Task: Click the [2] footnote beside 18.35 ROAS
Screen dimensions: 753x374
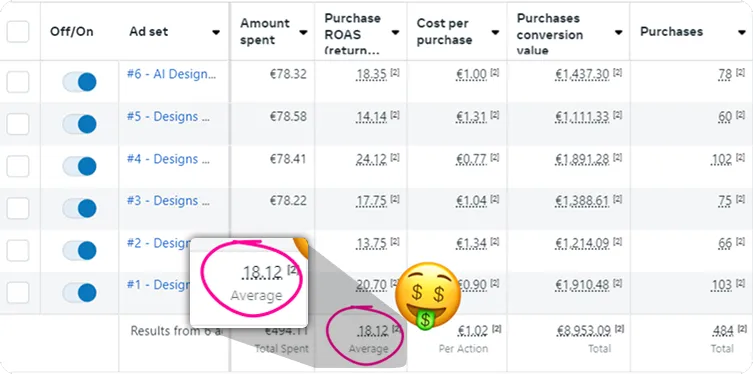Action: tap(395, 72)
